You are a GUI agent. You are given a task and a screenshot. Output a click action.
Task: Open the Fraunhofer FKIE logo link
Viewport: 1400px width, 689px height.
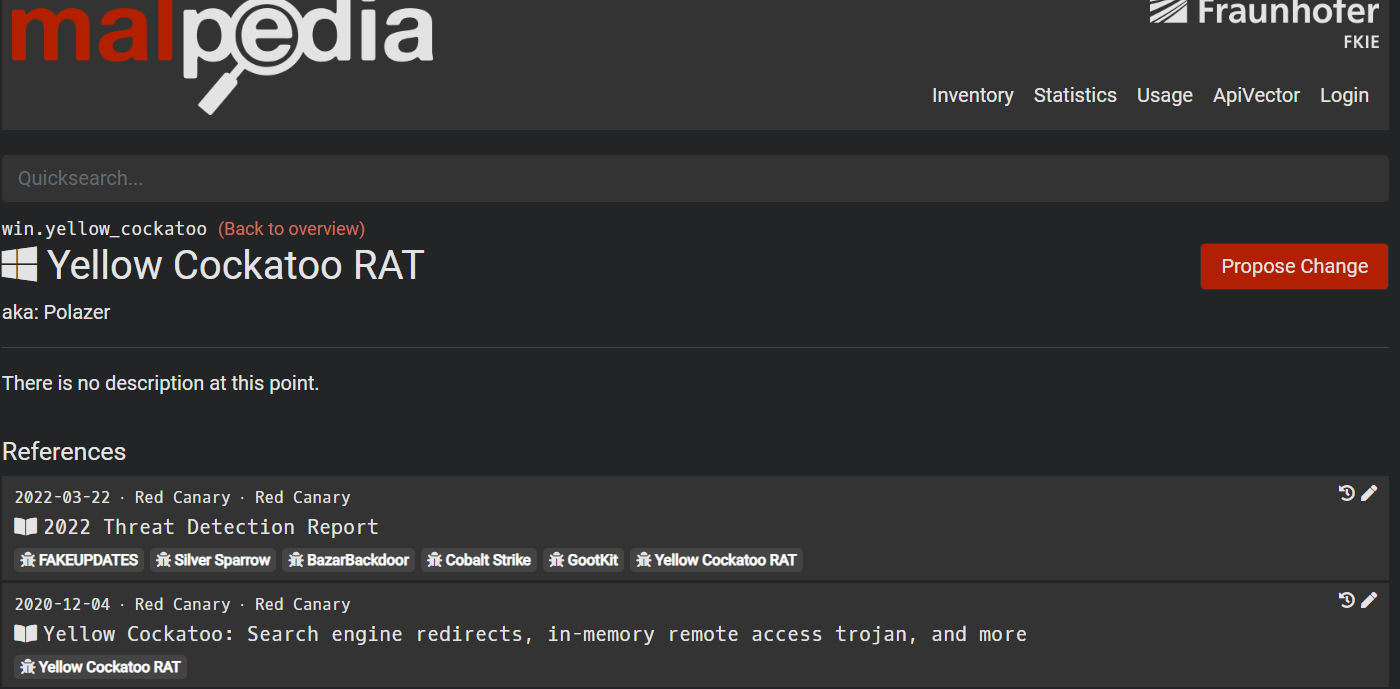[1264, 24]
